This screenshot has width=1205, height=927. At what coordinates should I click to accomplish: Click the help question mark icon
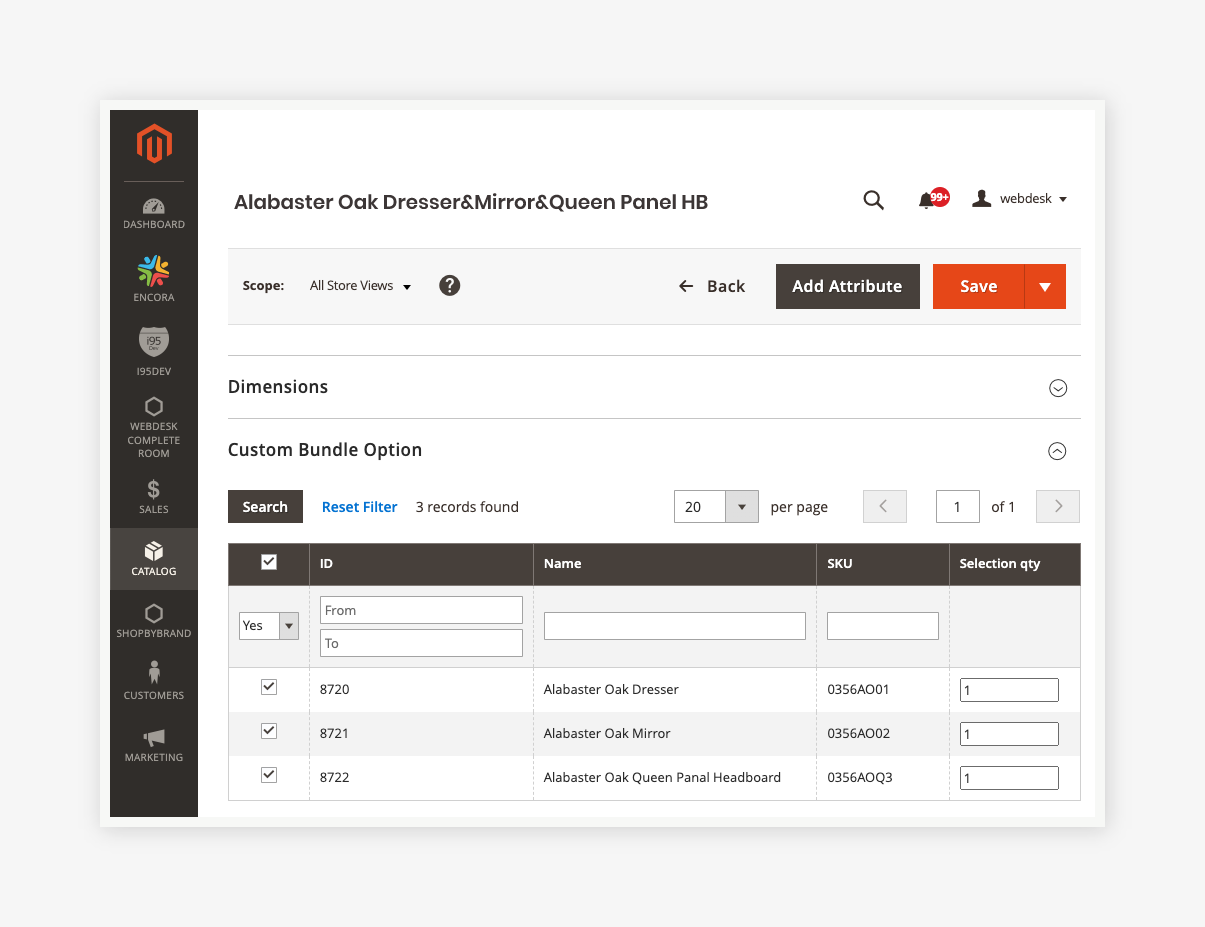pos(450,286)
